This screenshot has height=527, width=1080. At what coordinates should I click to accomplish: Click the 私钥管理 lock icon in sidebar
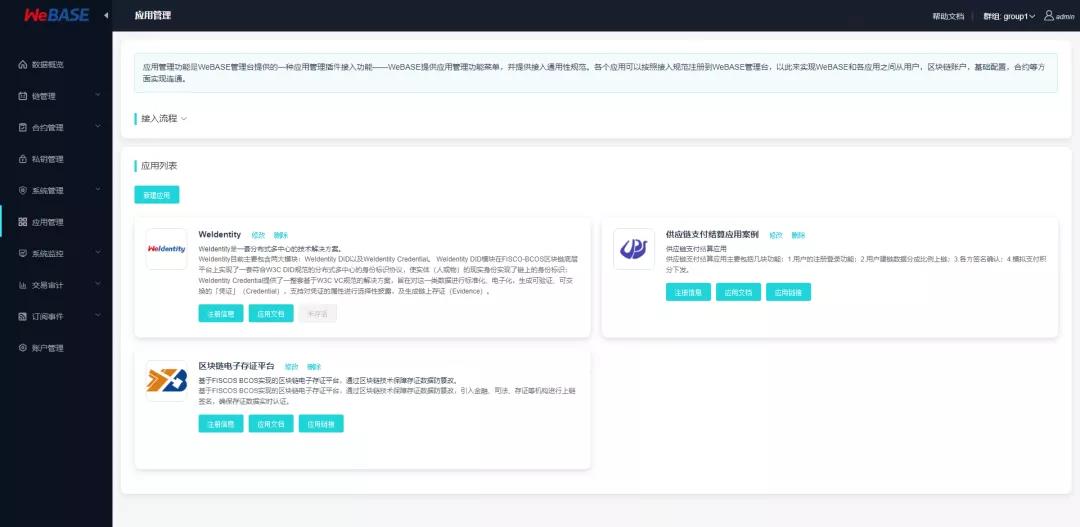[23, 159]
